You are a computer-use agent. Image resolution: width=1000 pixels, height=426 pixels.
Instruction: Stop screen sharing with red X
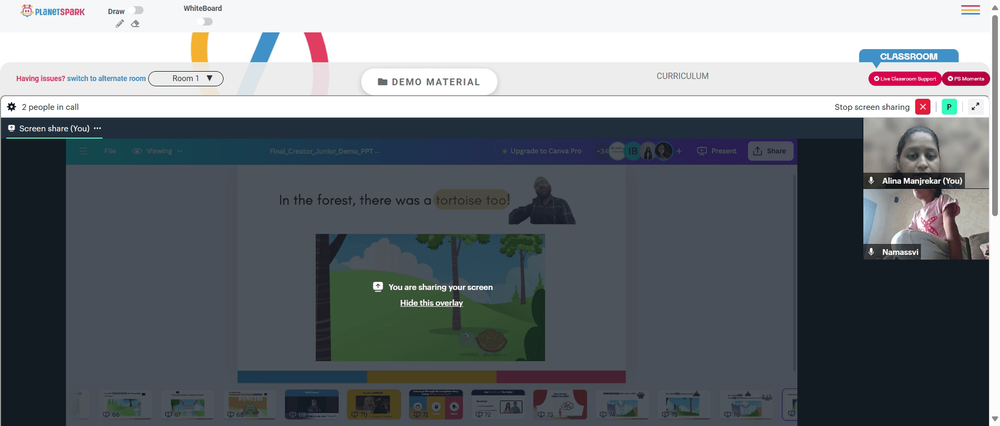tap(922, 107)
